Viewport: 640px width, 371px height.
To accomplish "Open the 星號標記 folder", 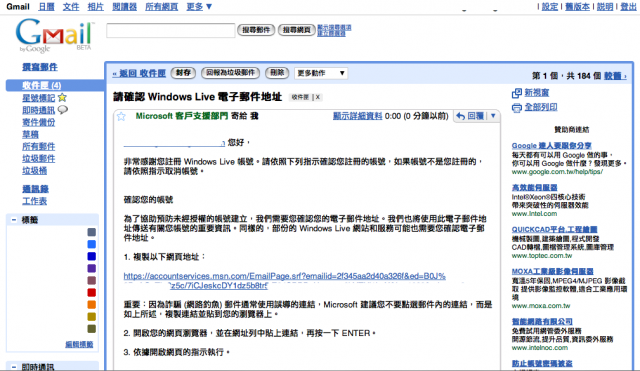I will [38, 98].
